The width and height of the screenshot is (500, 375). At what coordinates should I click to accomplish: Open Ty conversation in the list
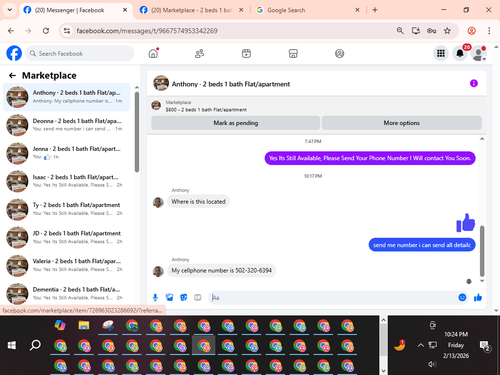click(x=67, y=209)
